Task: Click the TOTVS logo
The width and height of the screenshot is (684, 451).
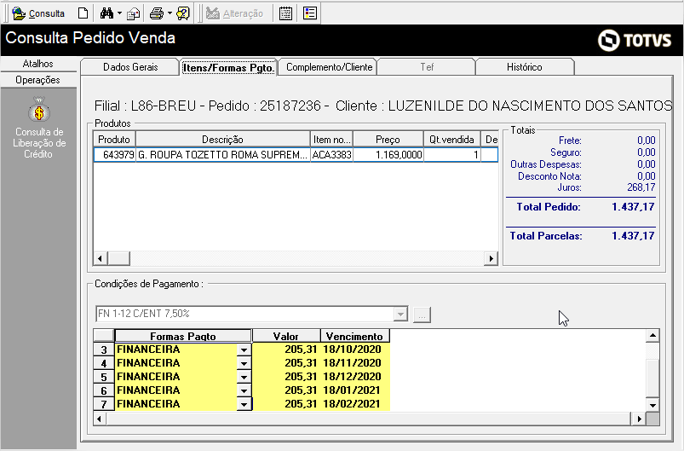Action: tap(635, 41)
